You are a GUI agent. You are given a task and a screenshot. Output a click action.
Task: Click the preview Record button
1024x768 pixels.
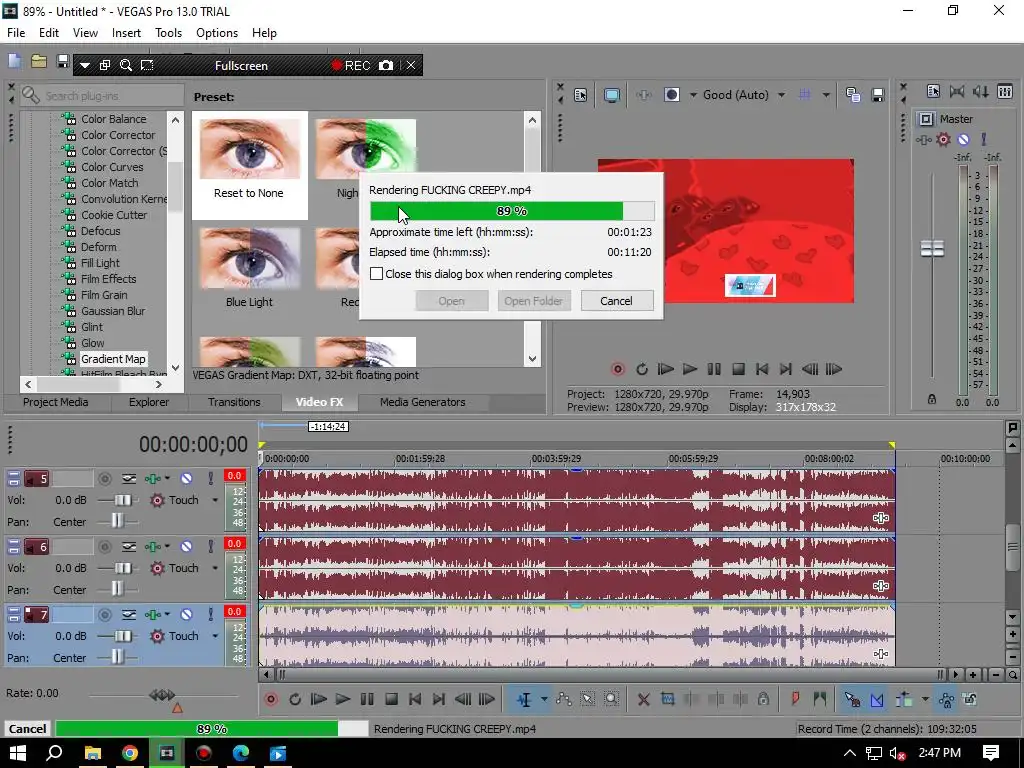point(617,369)
